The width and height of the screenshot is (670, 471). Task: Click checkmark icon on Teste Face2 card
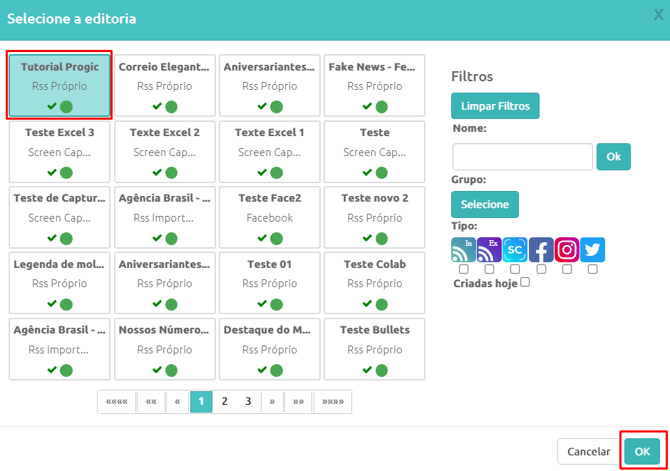262,238
